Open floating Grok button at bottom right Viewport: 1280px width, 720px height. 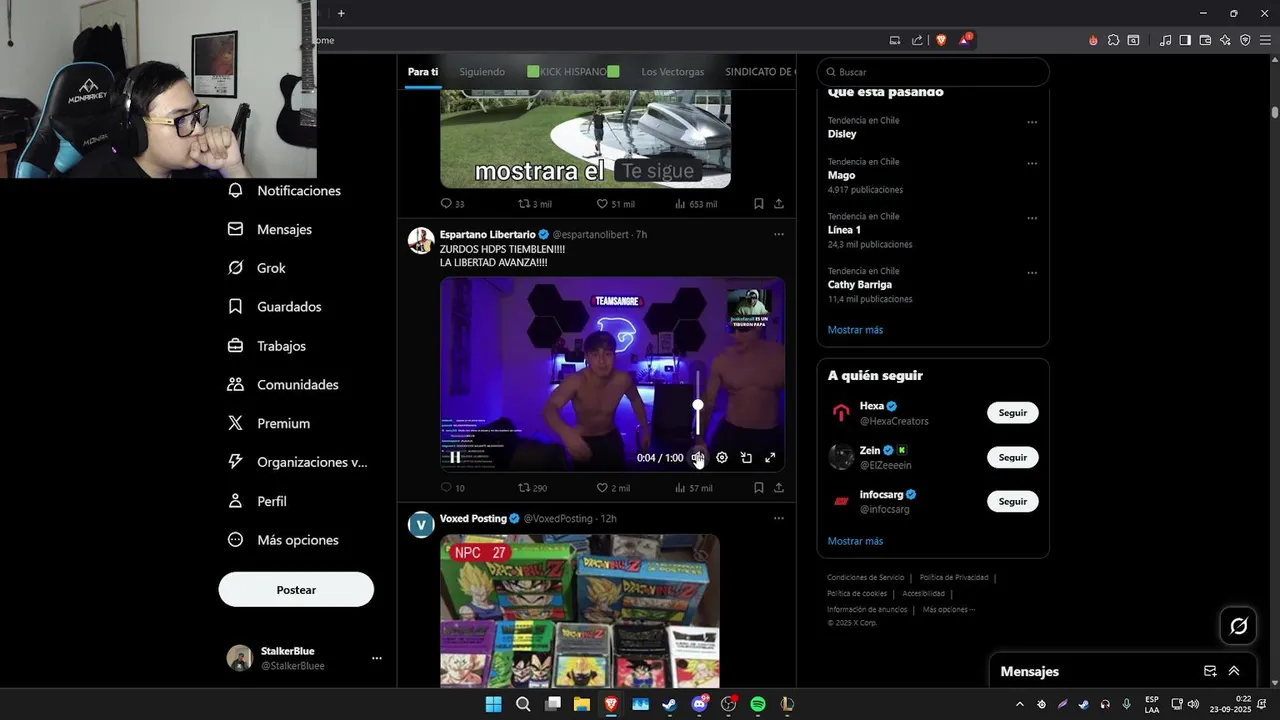[x=1238, y=626]
